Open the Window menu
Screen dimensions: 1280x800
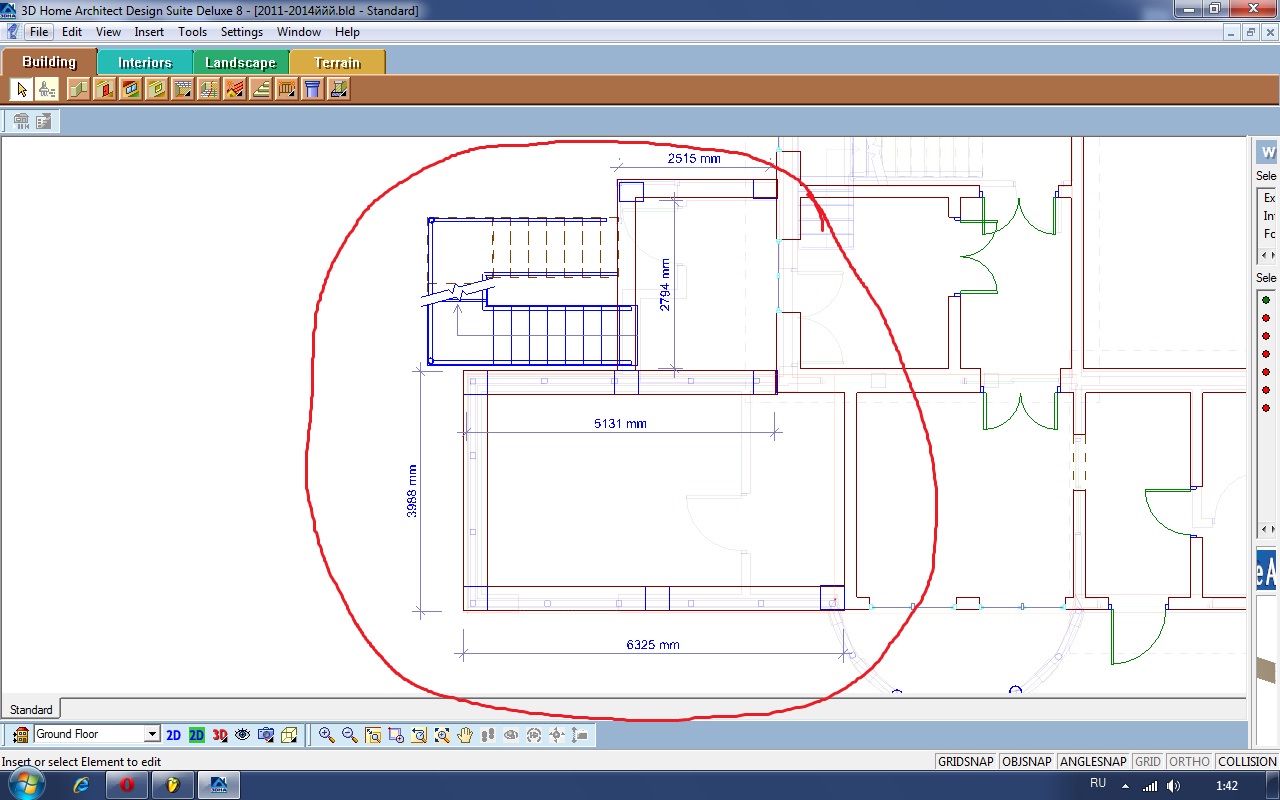[x=299, y=32]
